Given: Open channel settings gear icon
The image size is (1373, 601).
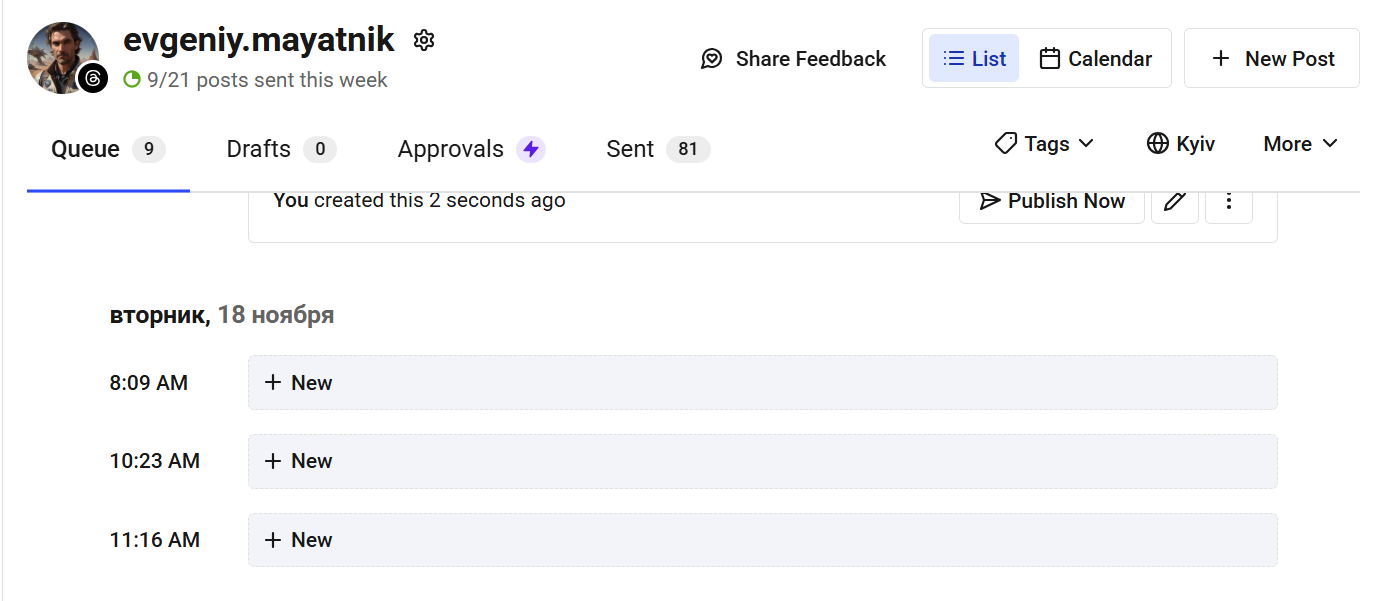Looking at the screenshot, I should pos(424,40).
